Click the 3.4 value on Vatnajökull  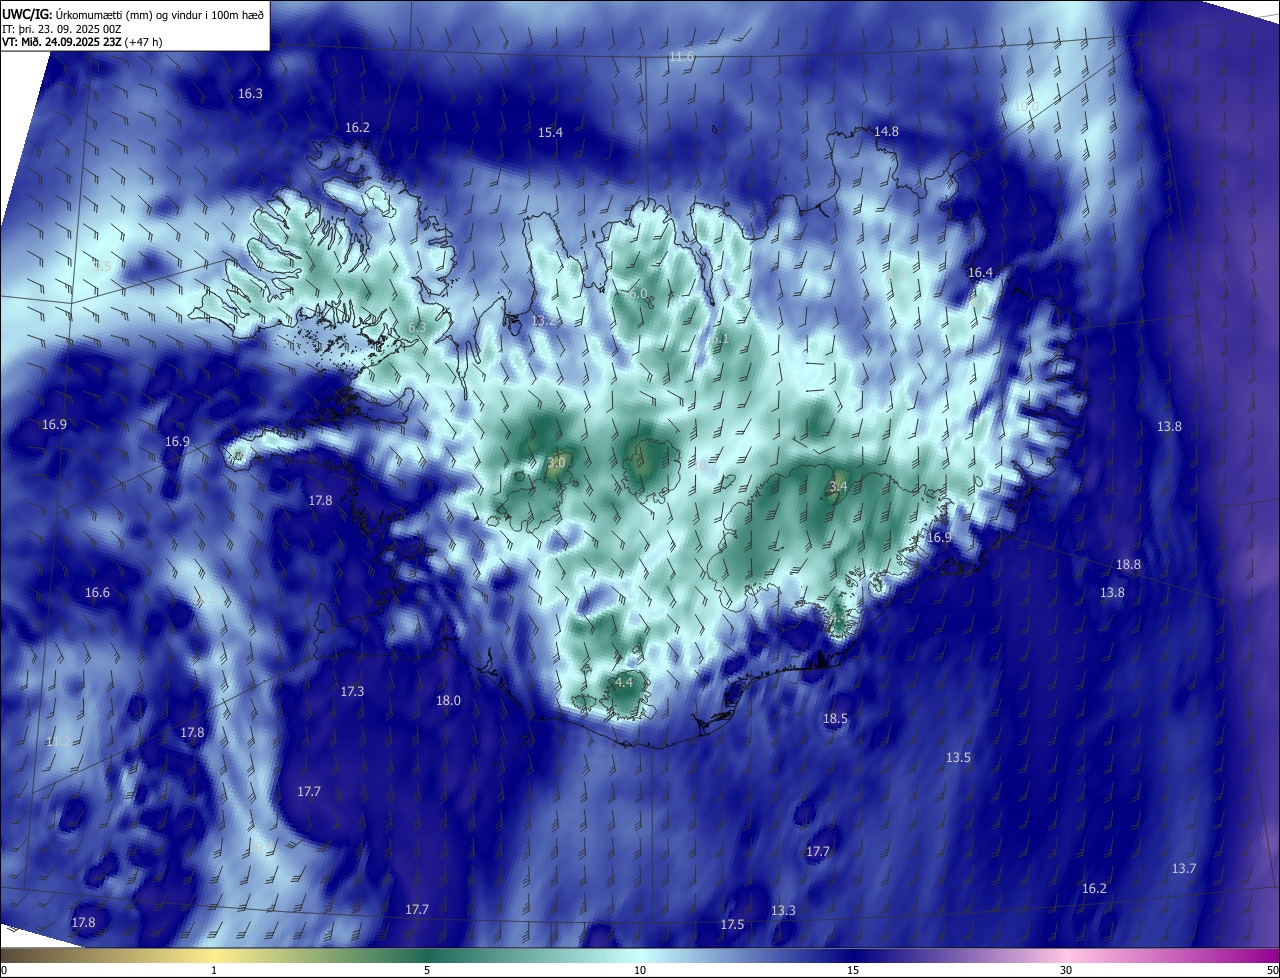coord(838,487)
